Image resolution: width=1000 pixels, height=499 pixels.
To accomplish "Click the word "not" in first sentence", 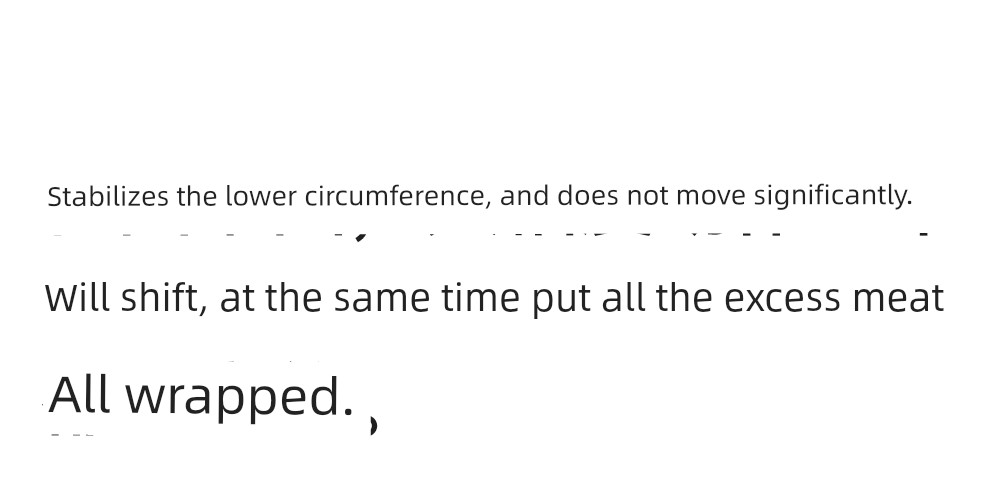I will pyautogui.click(x=647, y=198).
